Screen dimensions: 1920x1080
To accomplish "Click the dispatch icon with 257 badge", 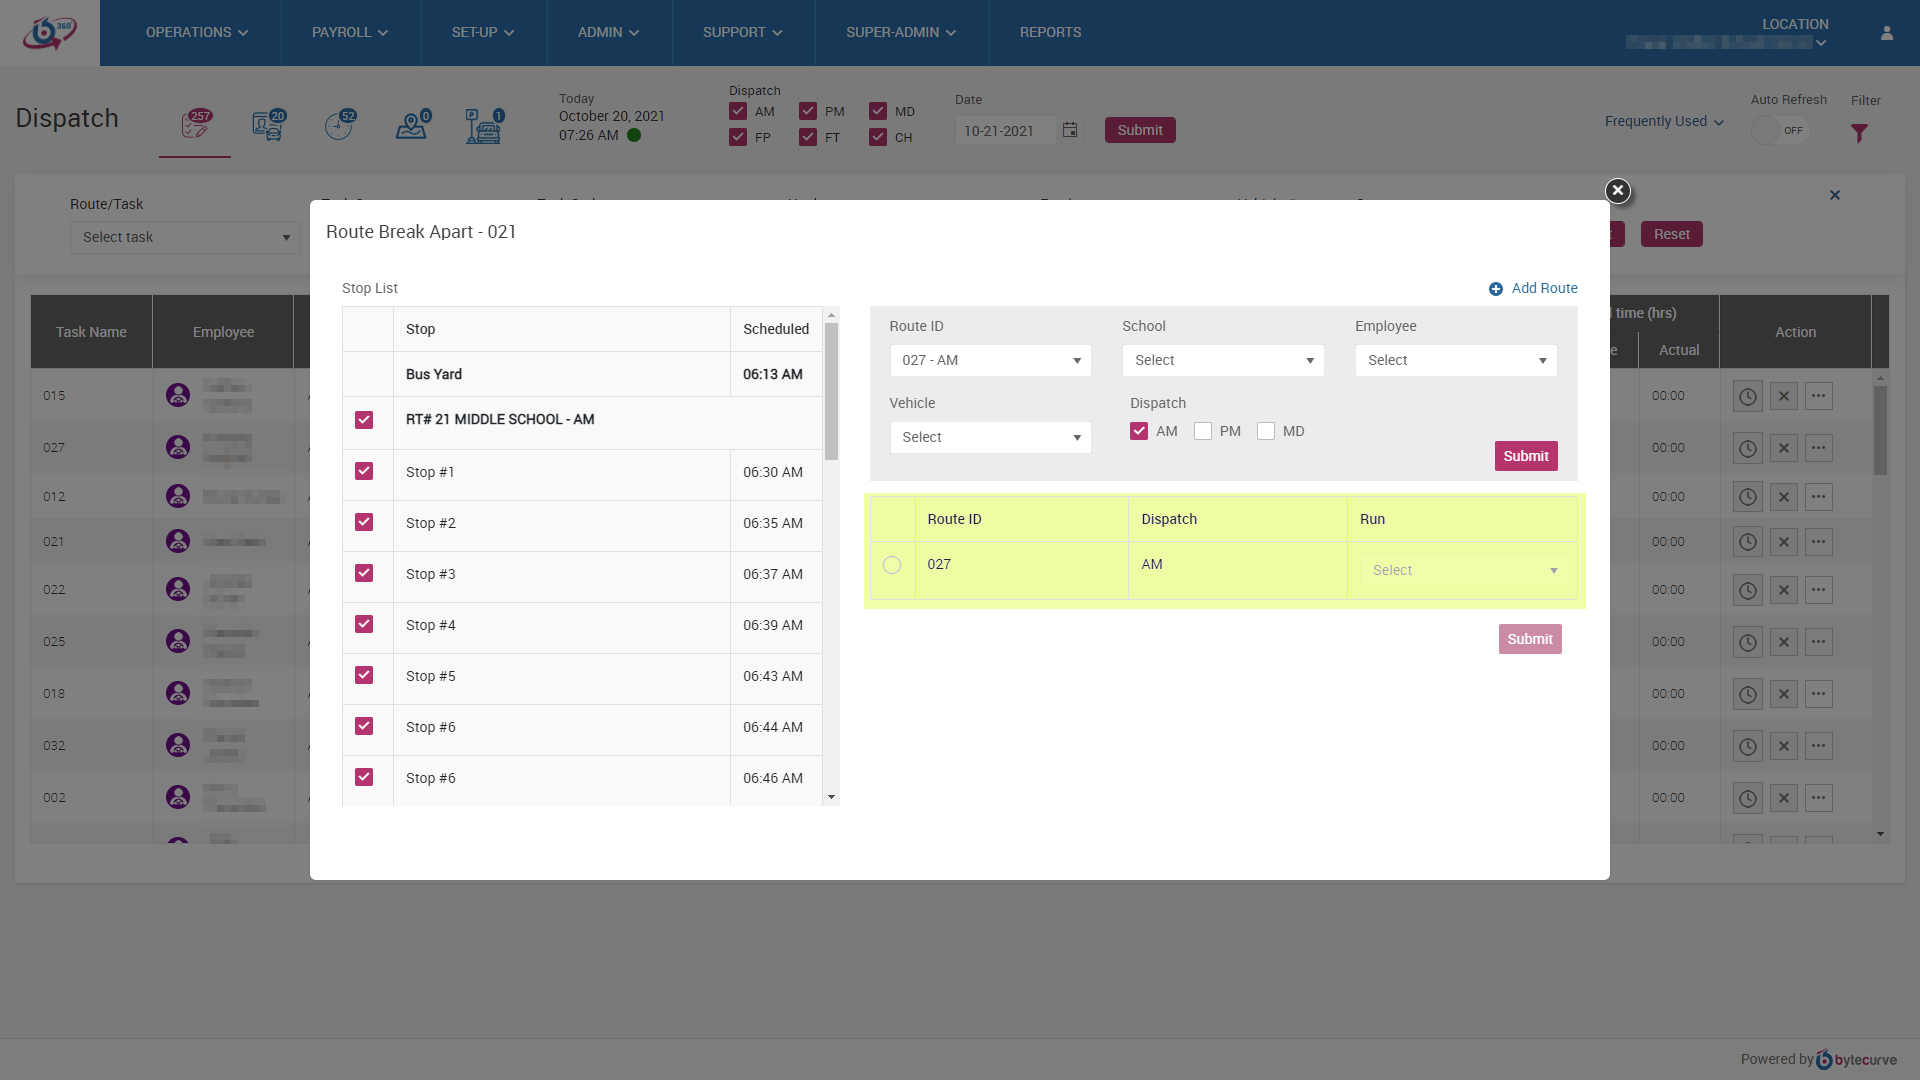I will click(x=196, y=126).
